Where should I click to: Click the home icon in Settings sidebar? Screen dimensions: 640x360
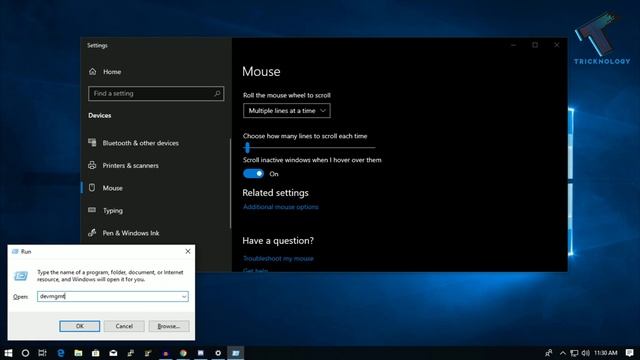93,71
